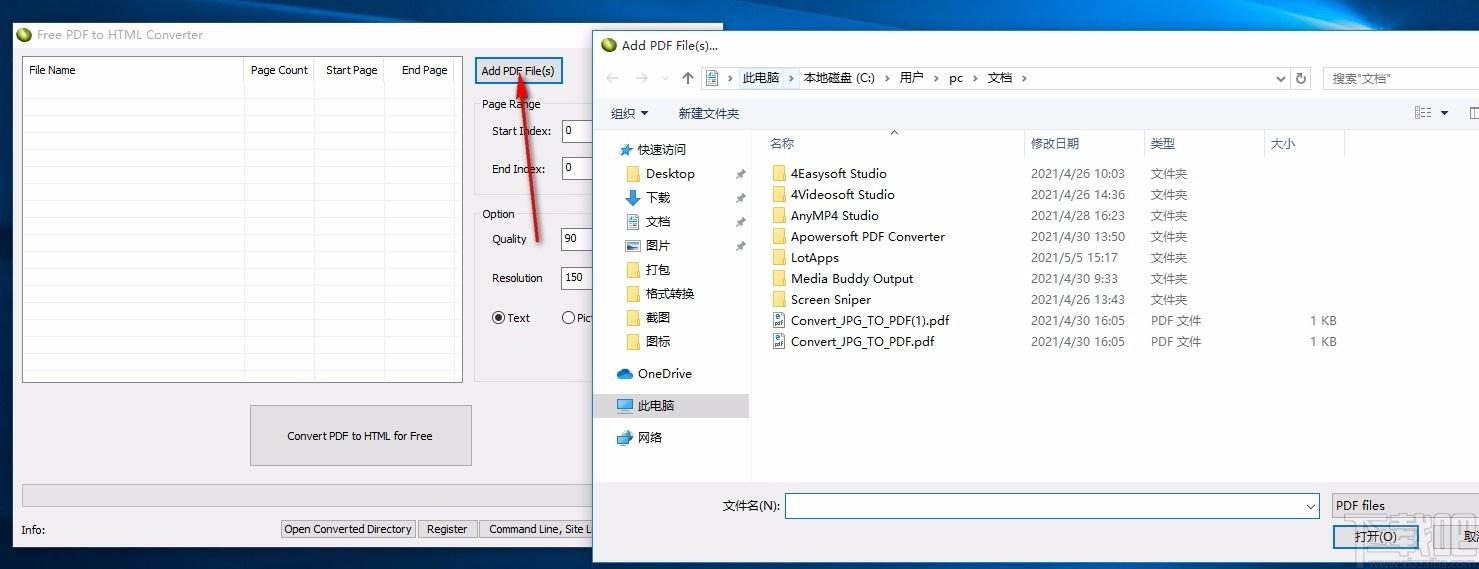Select 4Easysoft Studio folder
This screenshot has width=1479, height=569.
838,173
